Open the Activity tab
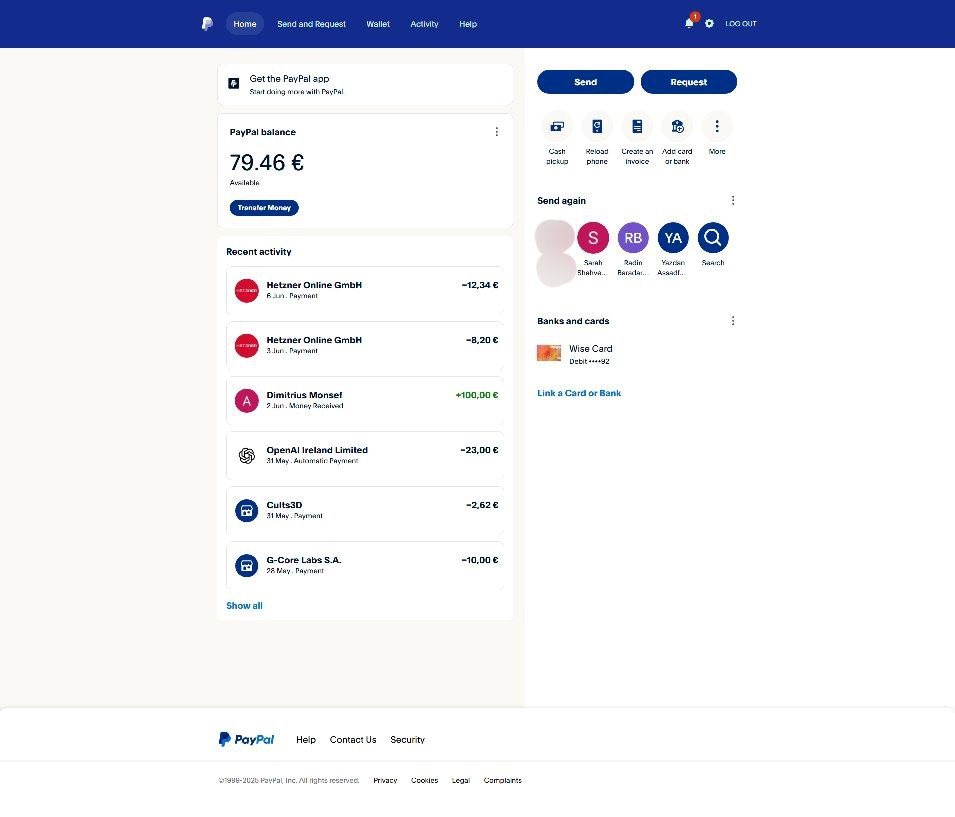The image size is (955, 817). pos(425,24)
